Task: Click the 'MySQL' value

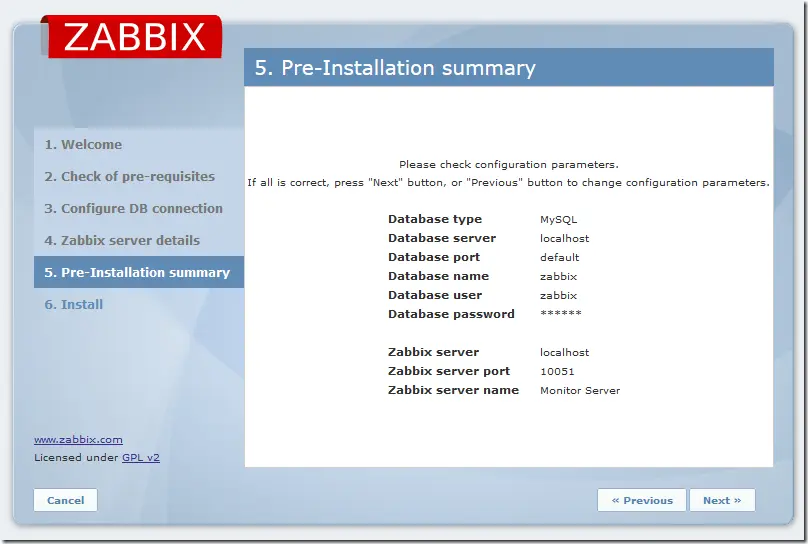Action: 559,219
